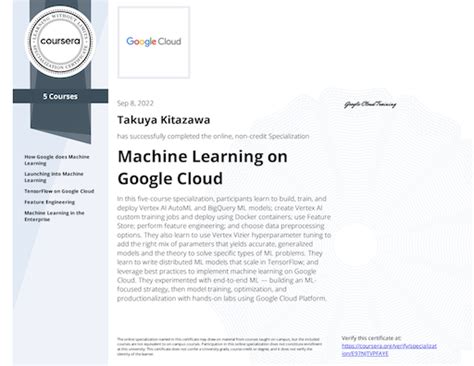The height and width of the screenshot is (366, 474).
Task: Click the Google Cloud Training signature
Action: pos(370,104)
